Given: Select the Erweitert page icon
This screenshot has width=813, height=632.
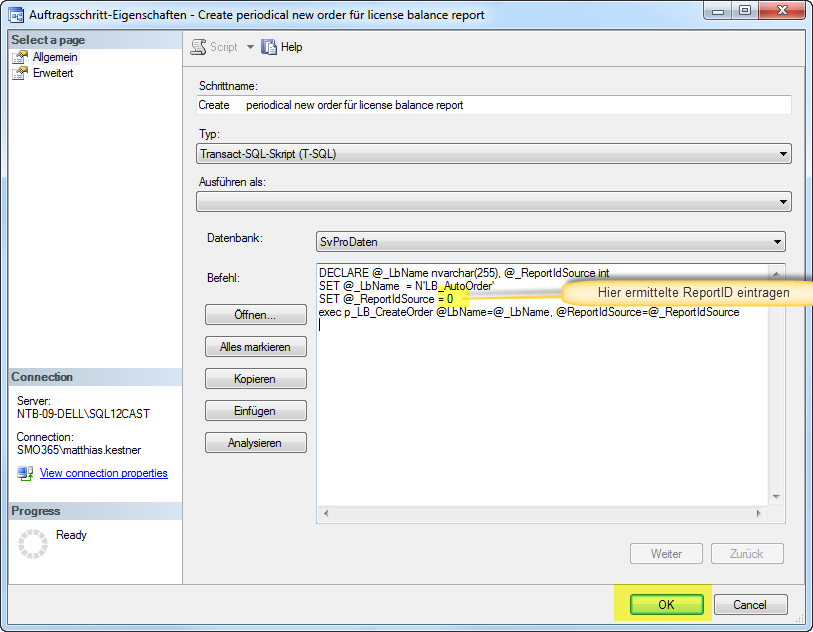Looking at the screenshot, I should (x=21, y=73).
